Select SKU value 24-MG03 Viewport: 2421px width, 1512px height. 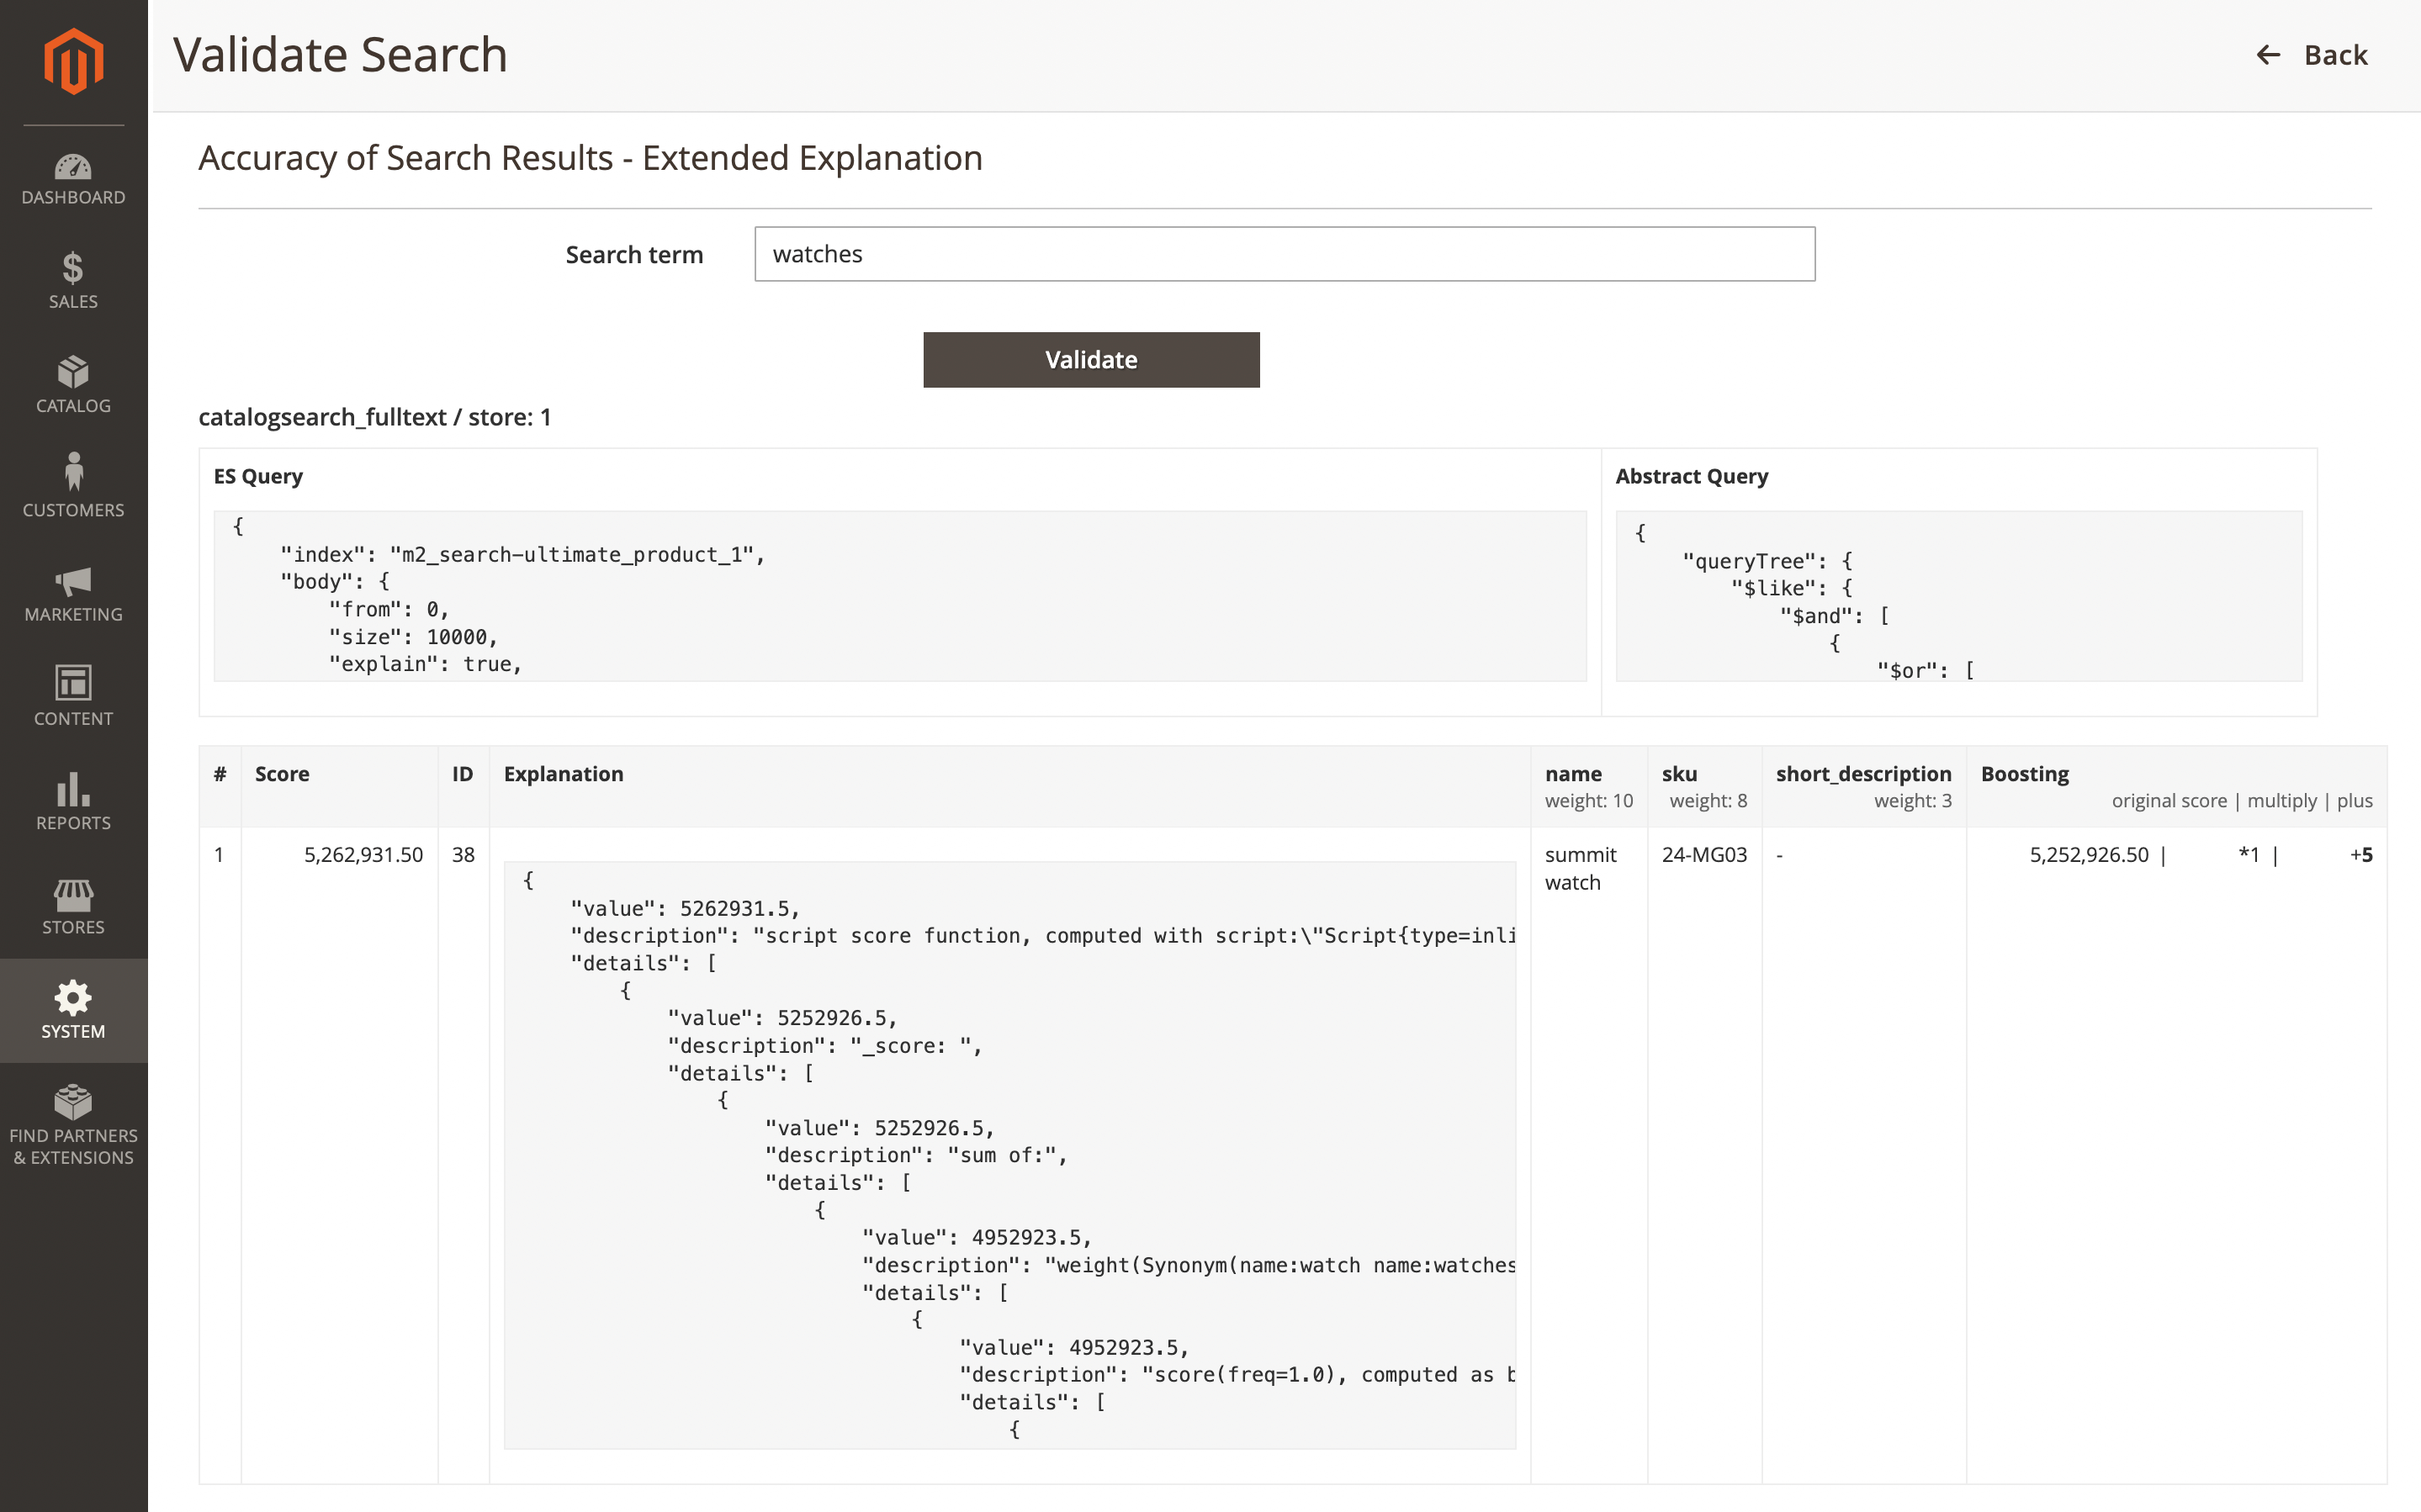point(1704,855)
